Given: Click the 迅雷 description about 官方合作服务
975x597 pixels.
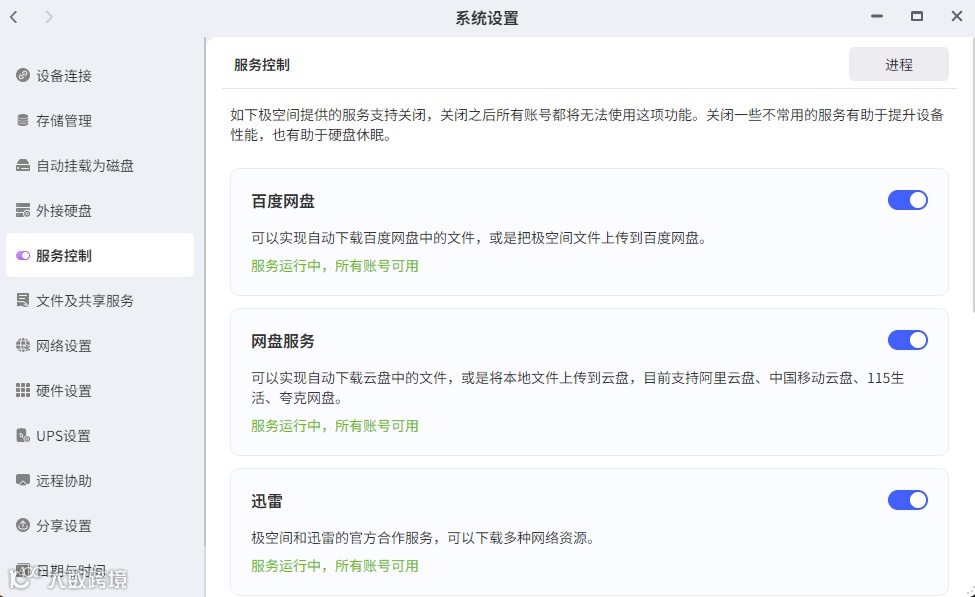Looking at the screenshot, I should 423,538.
